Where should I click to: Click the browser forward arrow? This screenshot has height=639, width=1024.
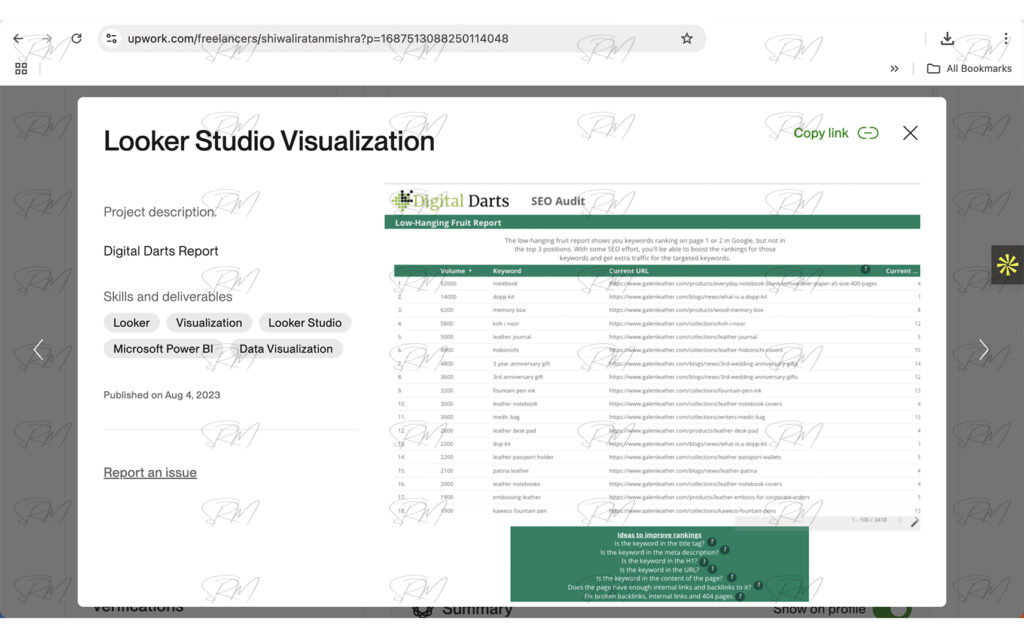46,39
